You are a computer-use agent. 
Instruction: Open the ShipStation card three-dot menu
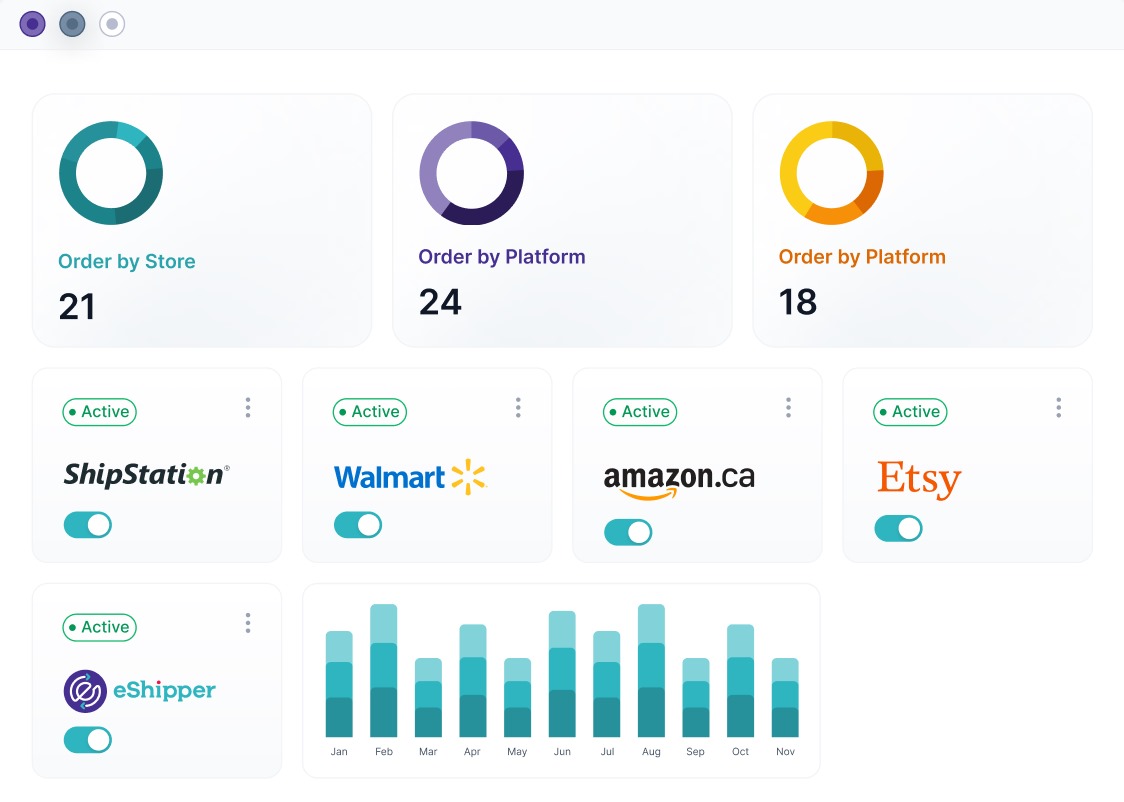click(x=248, y=408)
